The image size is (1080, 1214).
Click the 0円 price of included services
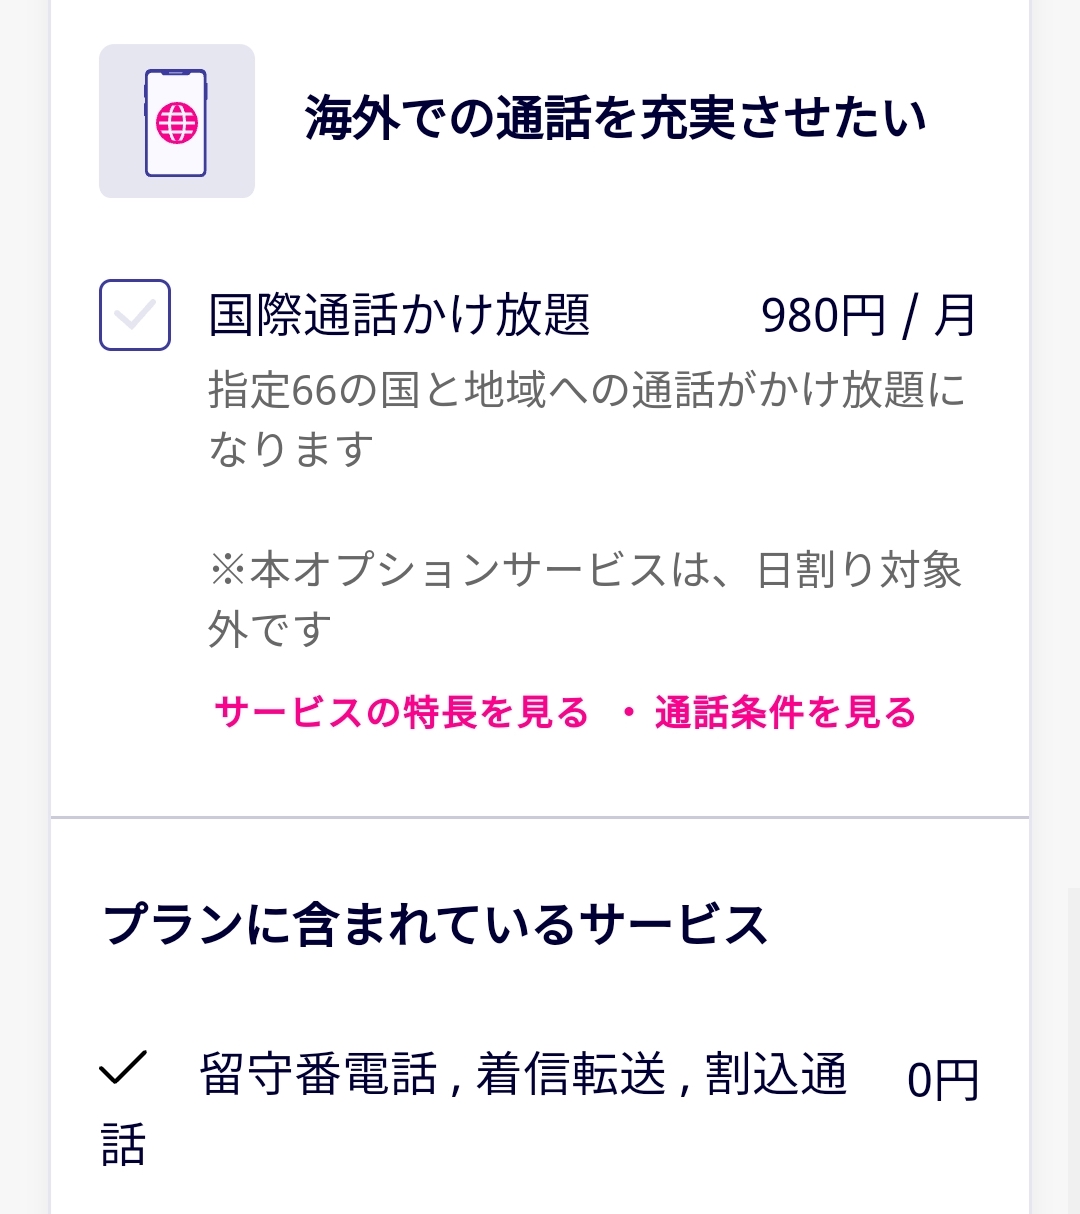(x=943, y=1081)
